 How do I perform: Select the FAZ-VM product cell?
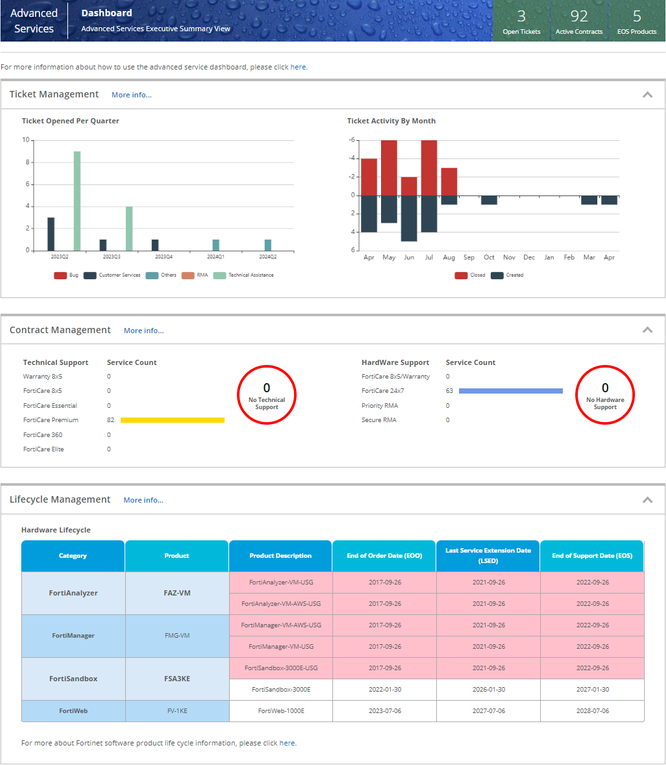(x=177, y=593)
